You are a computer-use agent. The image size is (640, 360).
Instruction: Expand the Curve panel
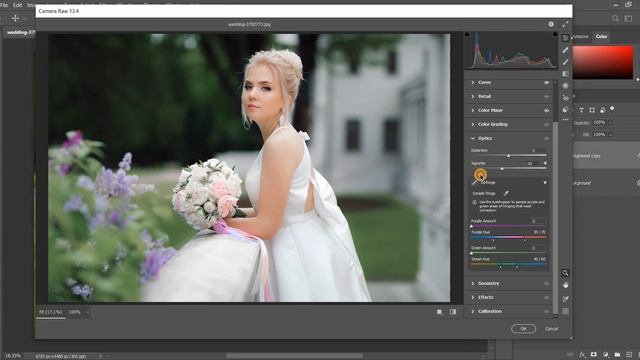[x=473, y=82]
